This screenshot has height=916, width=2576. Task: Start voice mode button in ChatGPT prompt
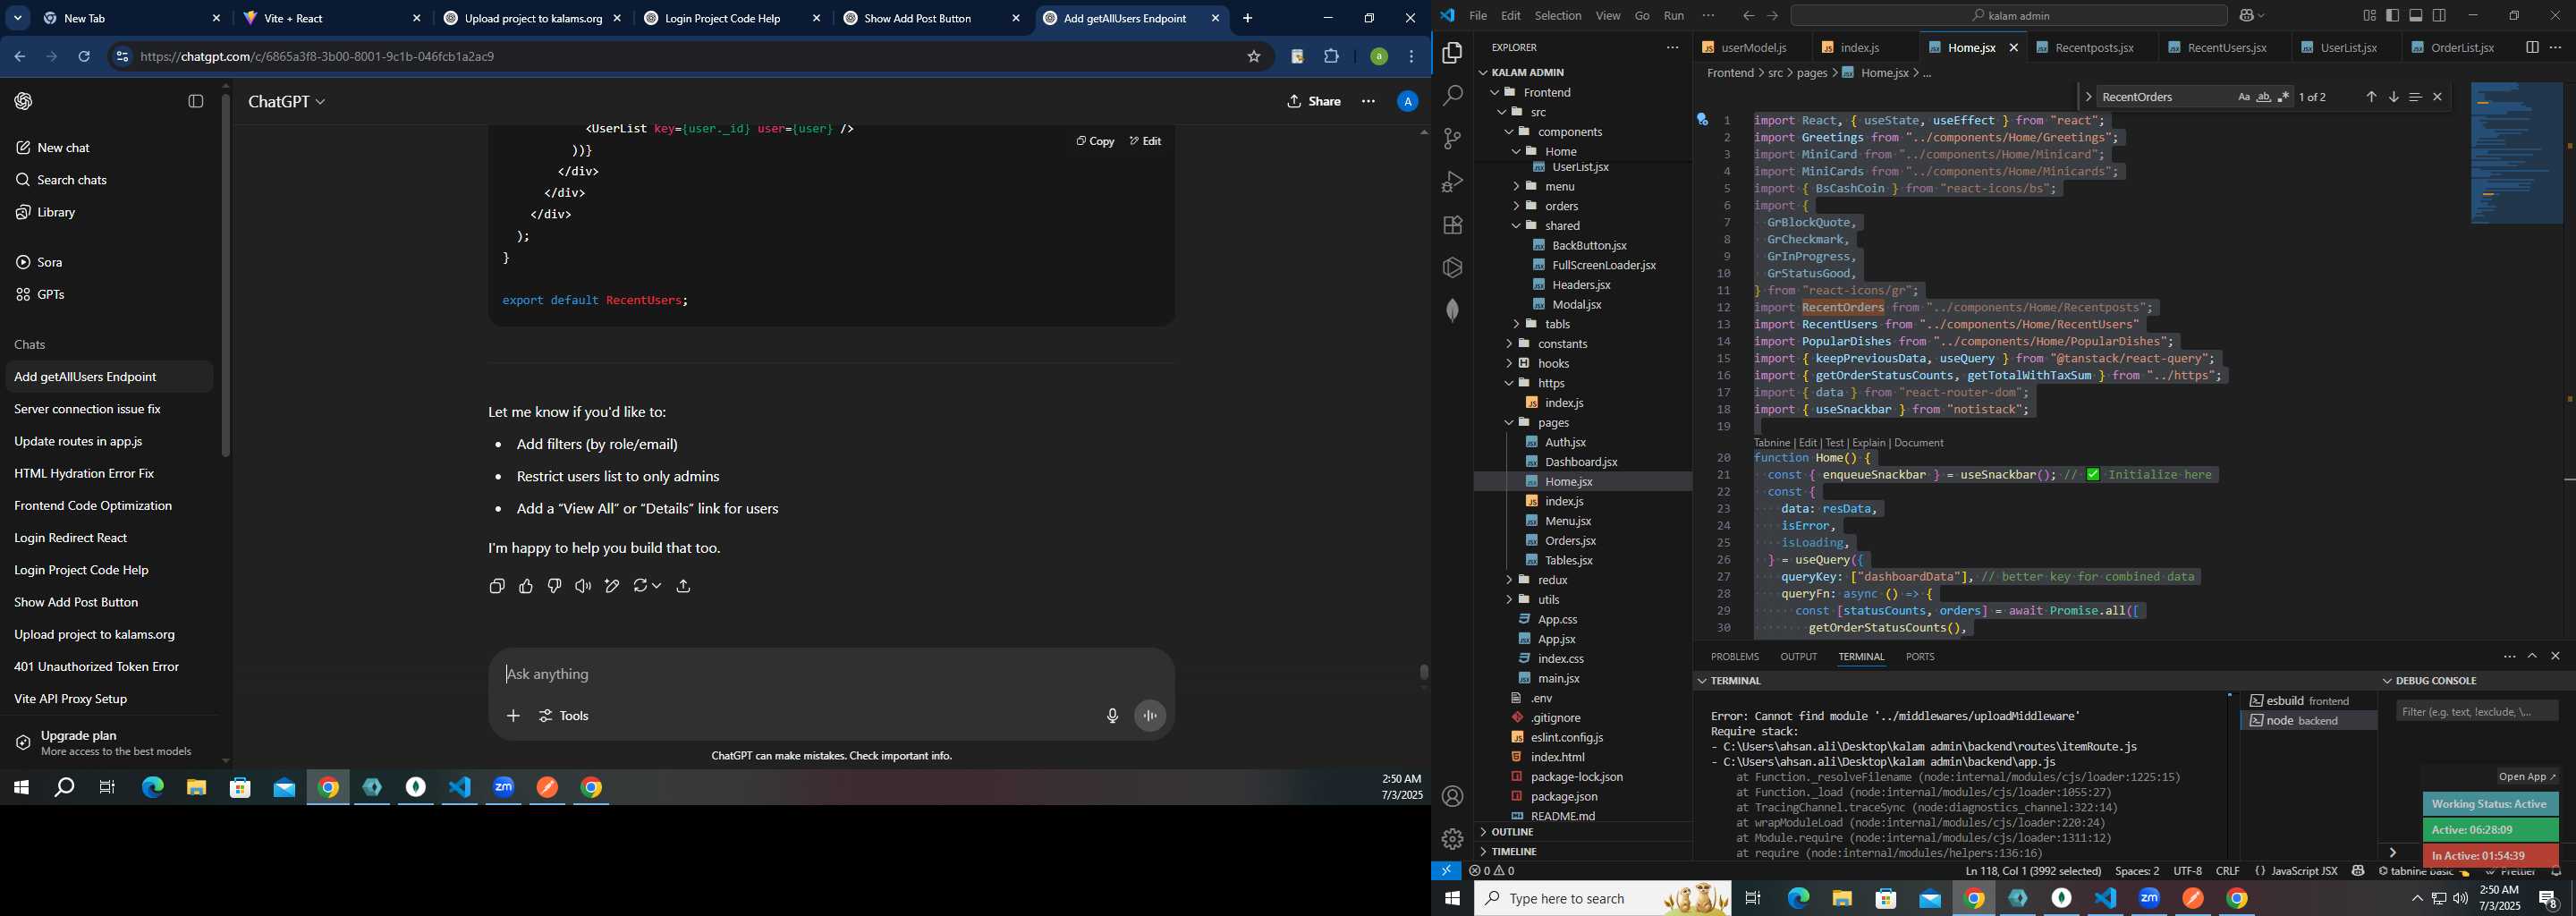click(1150, 716)
